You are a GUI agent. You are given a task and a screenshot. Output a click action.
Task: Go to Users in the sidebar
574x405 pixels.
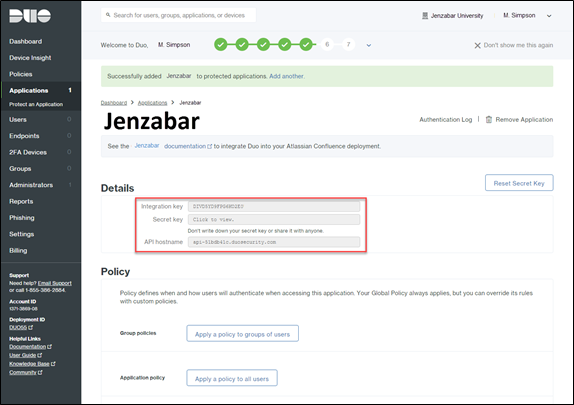[18, 119]
